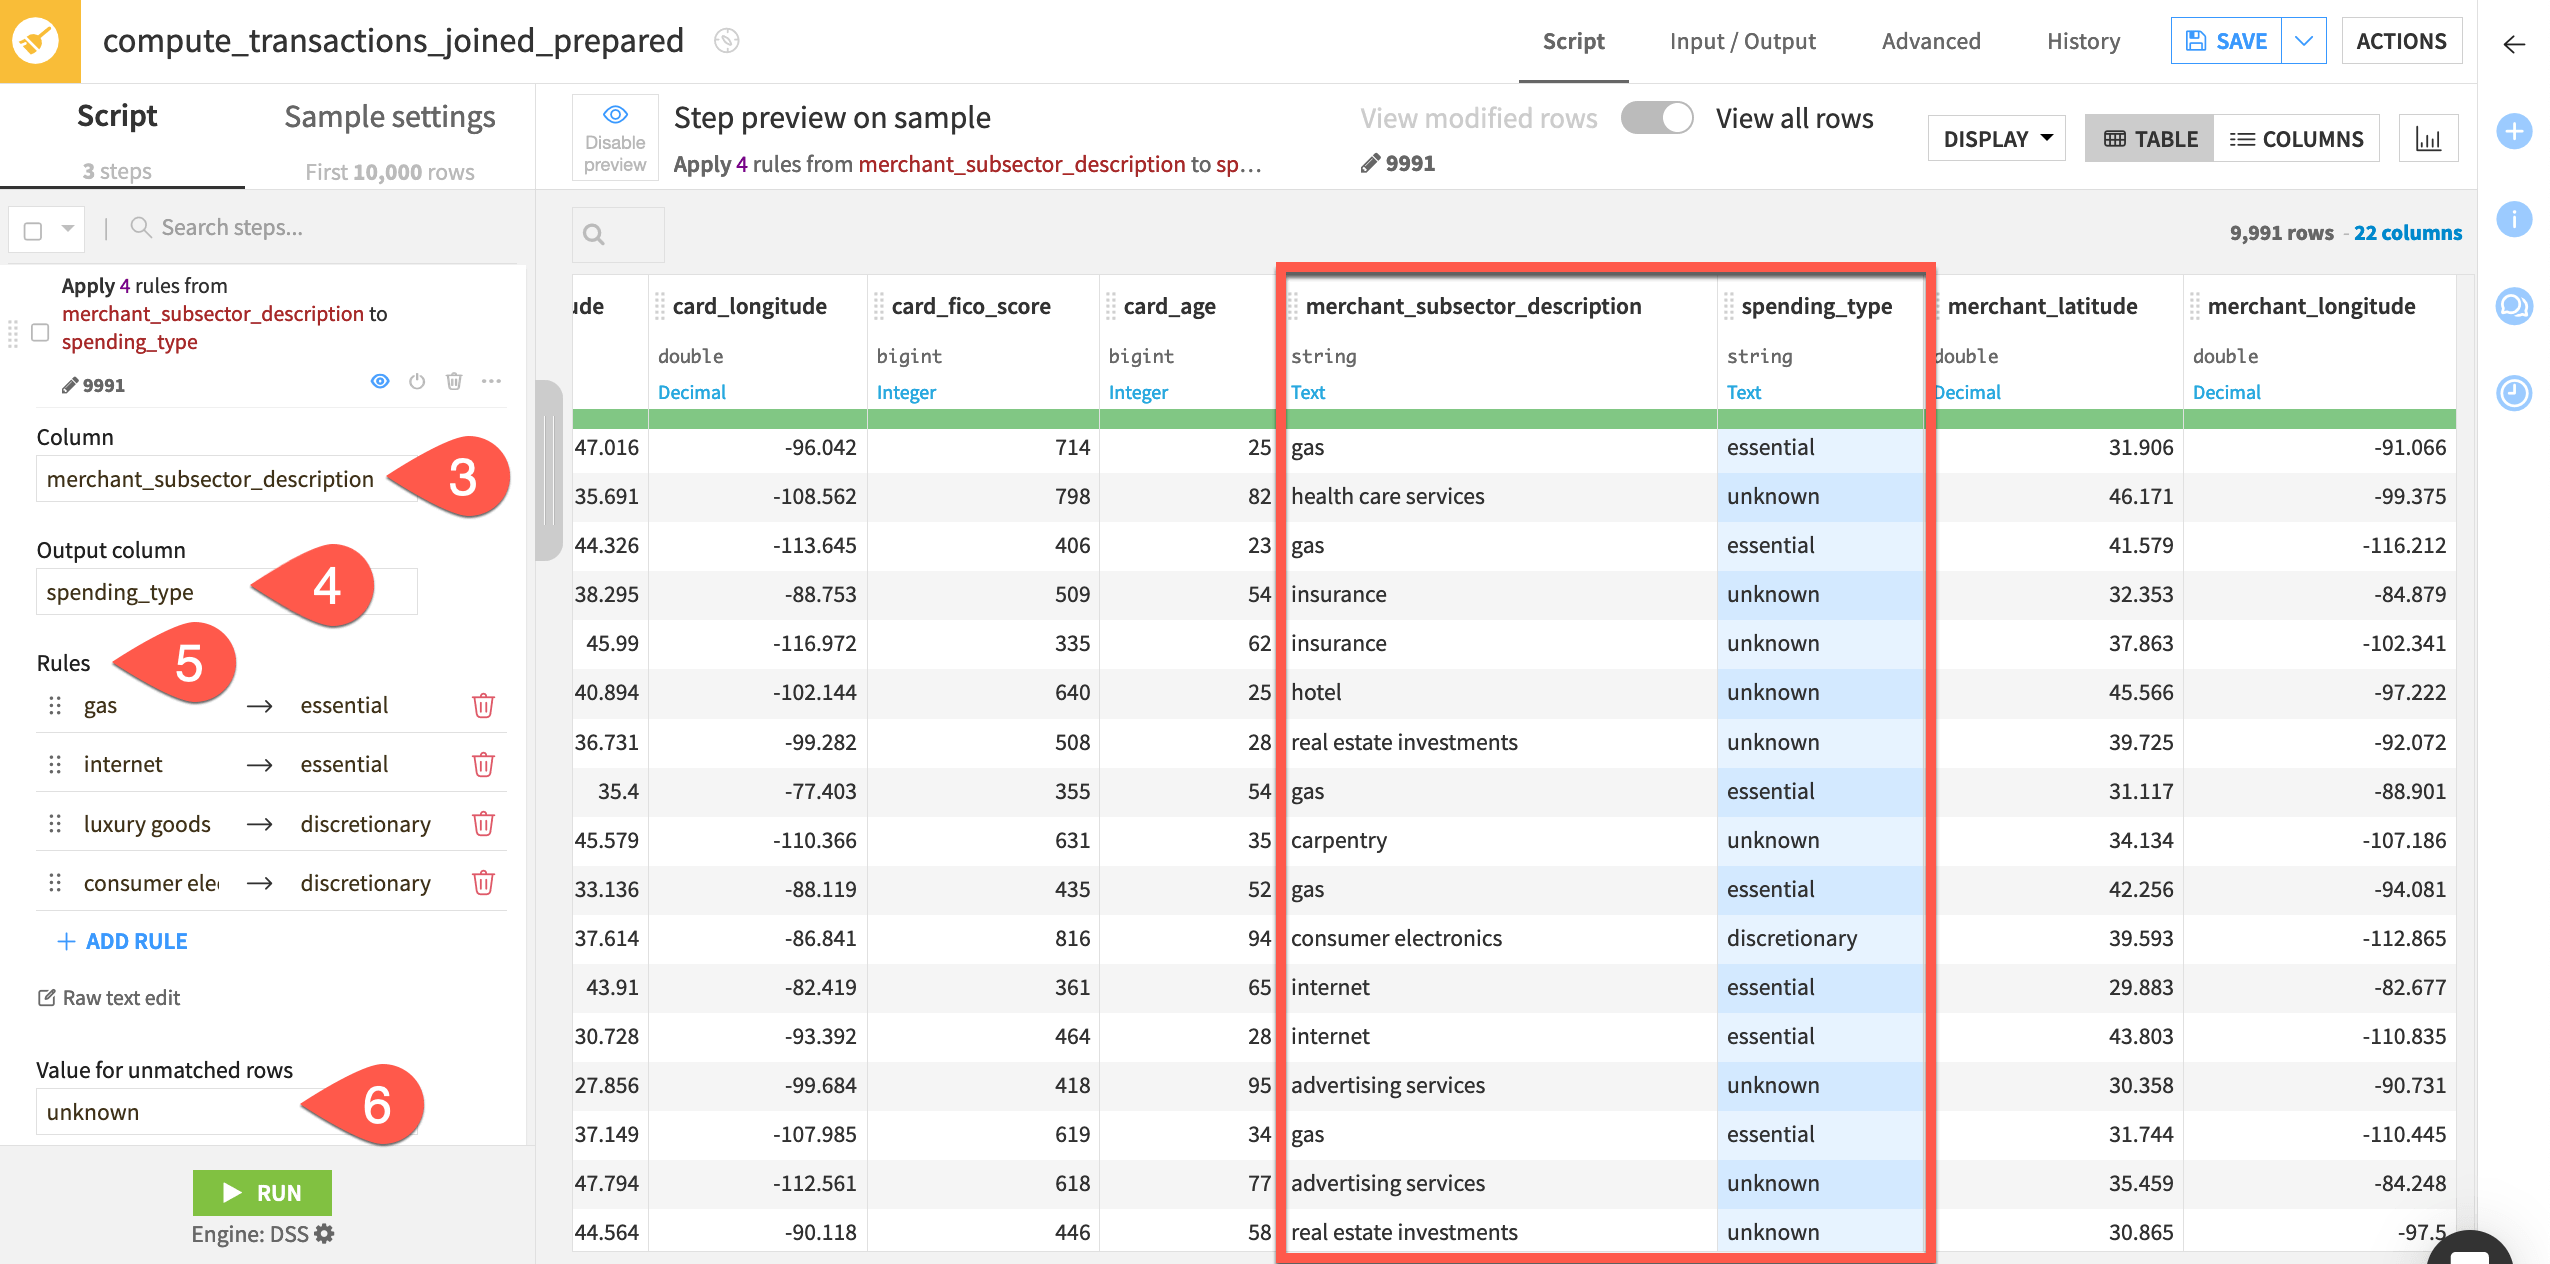Open the chart analysis icon

(x=2428, y=139)
